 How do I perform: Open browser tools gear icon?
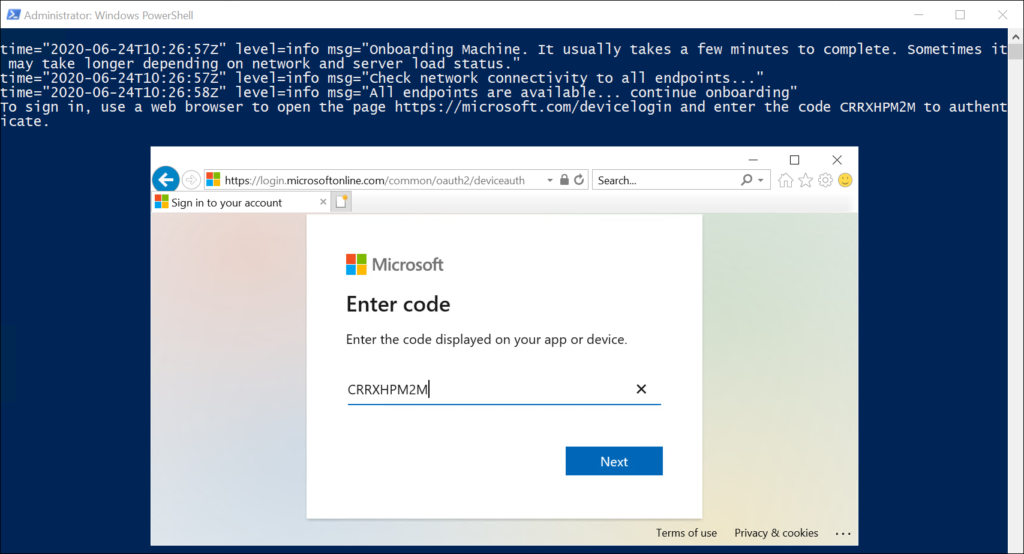coord(825,180)
